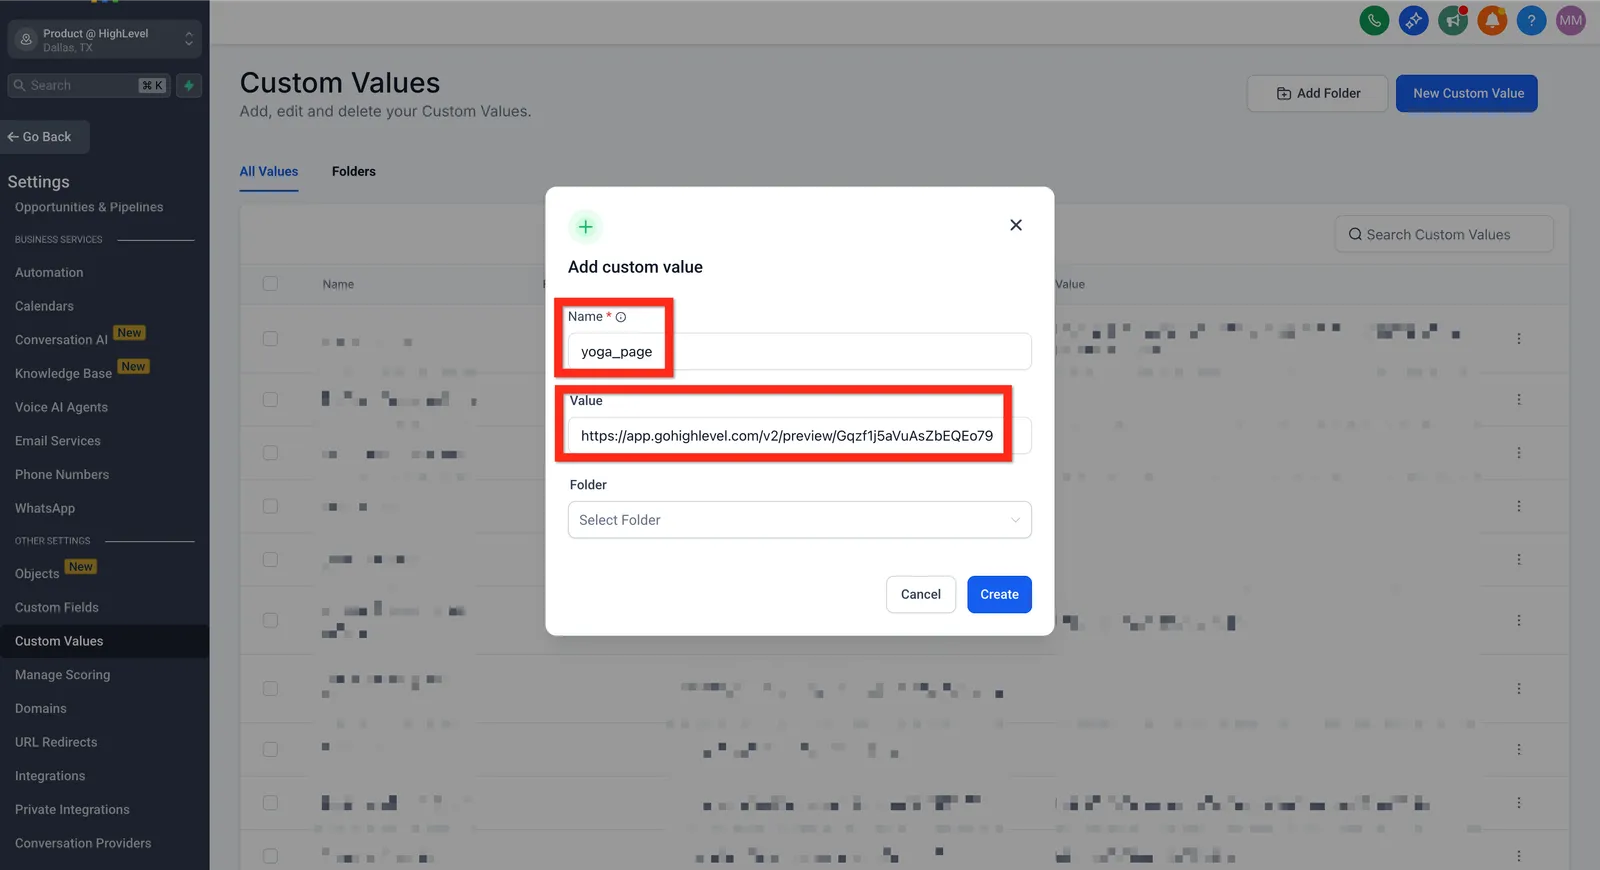Click the info icon next to Name
The image size is (1600, 870).
click(x=621, y=317)
